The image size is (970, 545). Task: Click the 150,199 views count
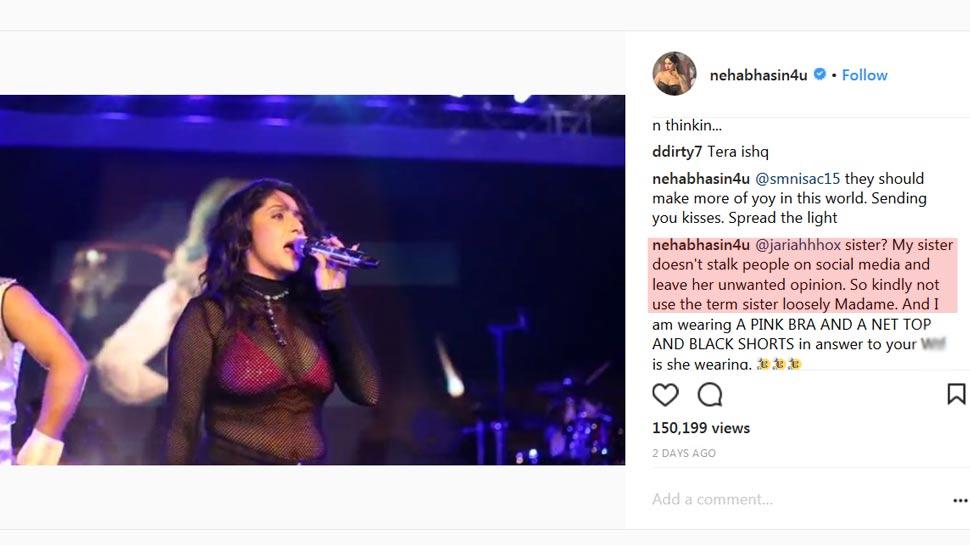pos(701,428)
